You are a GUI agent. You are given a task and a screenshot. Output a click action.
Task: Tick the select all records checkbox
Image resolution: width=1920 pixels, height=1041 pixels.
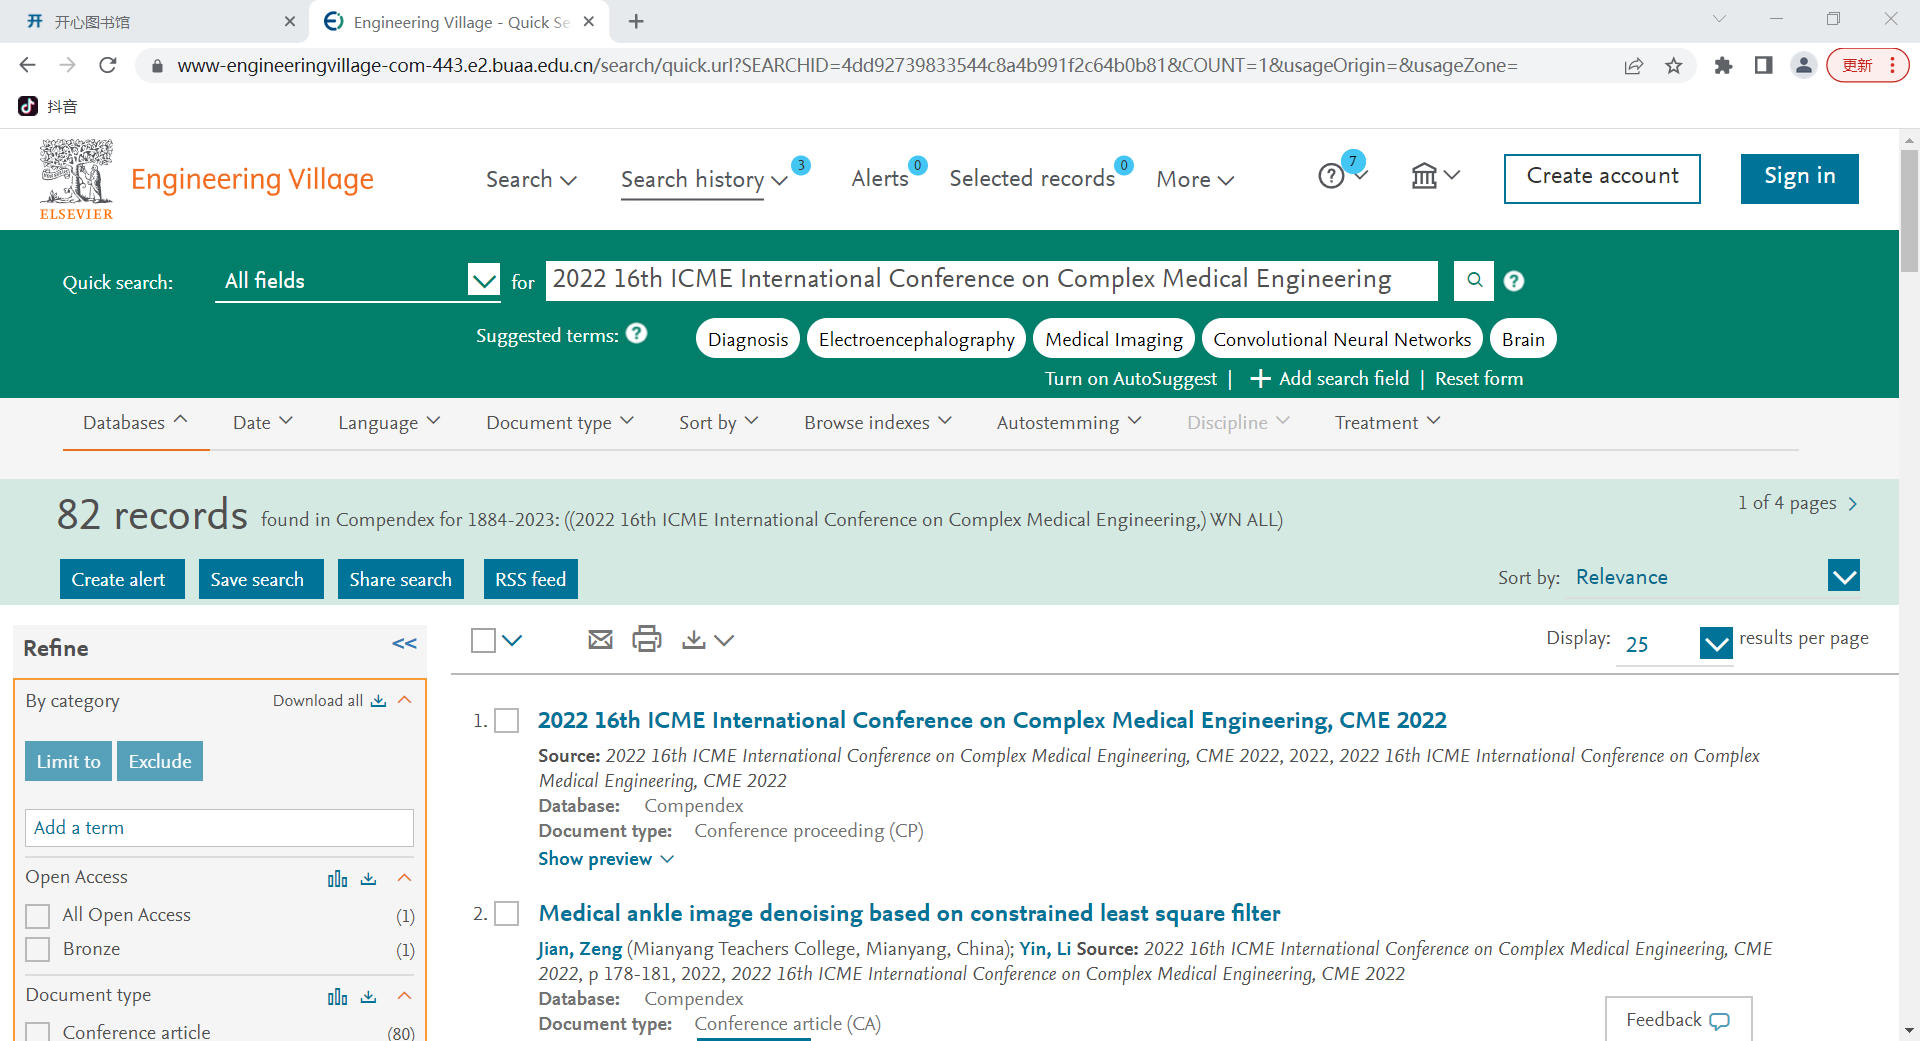[x=484, y=640]
